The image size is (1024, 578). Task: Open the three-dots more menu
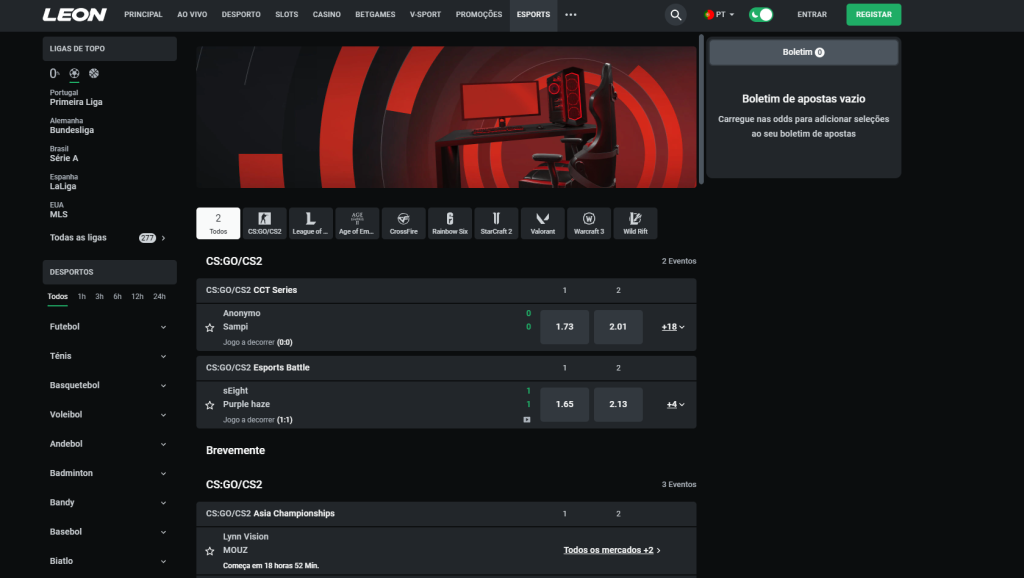click(x=571, y=14)
